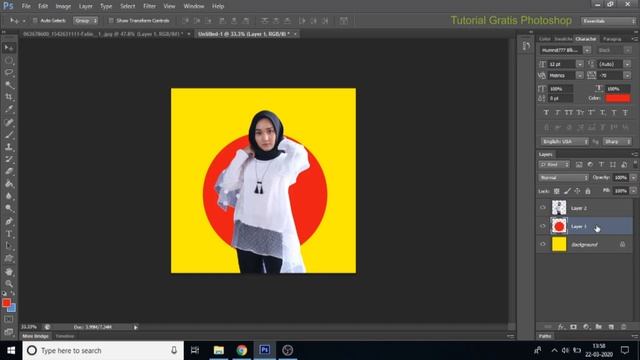Lock transparent pixels icon in Layers

556,191
